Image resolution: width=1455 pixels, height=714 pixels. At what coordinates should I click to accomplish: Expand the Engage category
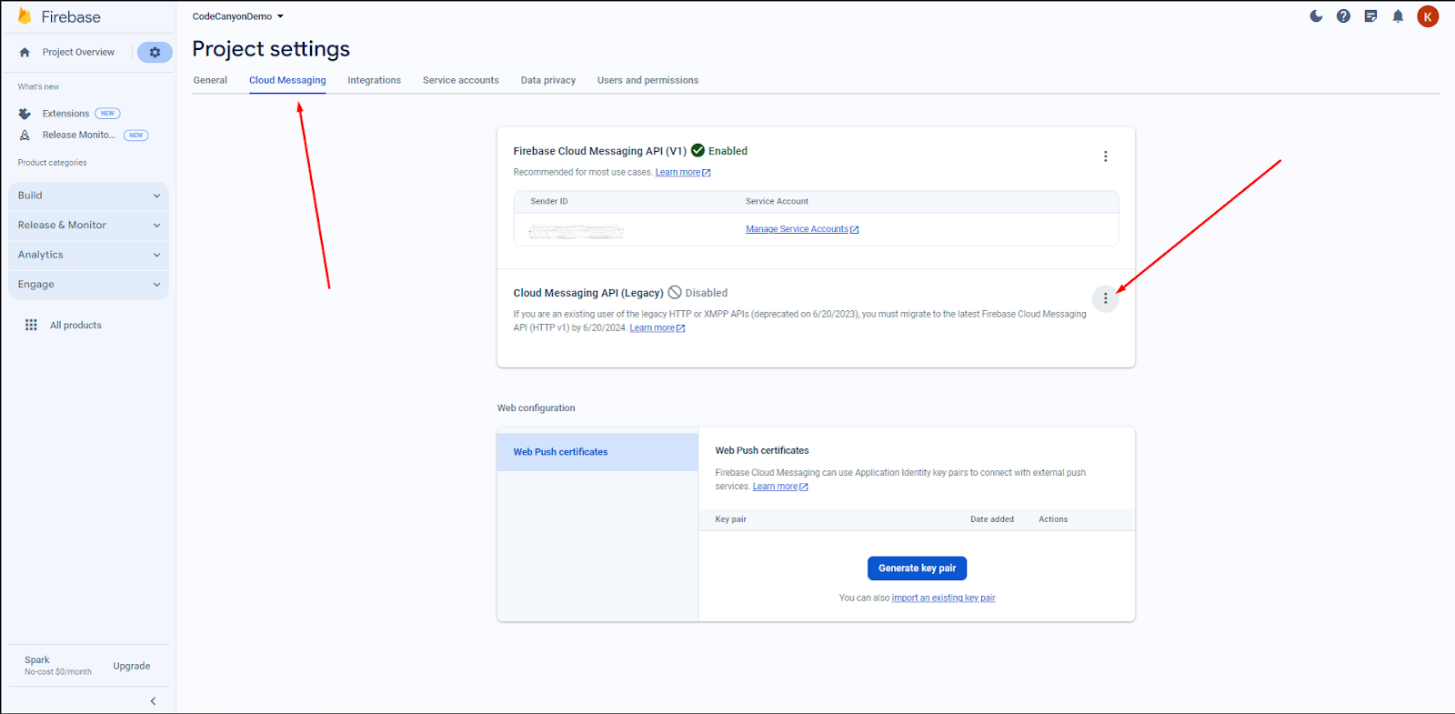click(x=88, y=284)
